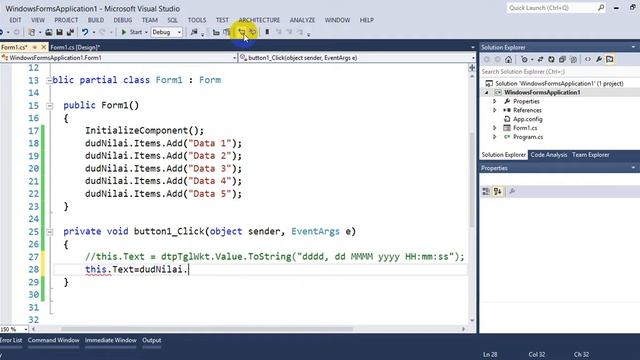Collapse the Form1() constructor at line 15
640x360 pixels.
49,106
